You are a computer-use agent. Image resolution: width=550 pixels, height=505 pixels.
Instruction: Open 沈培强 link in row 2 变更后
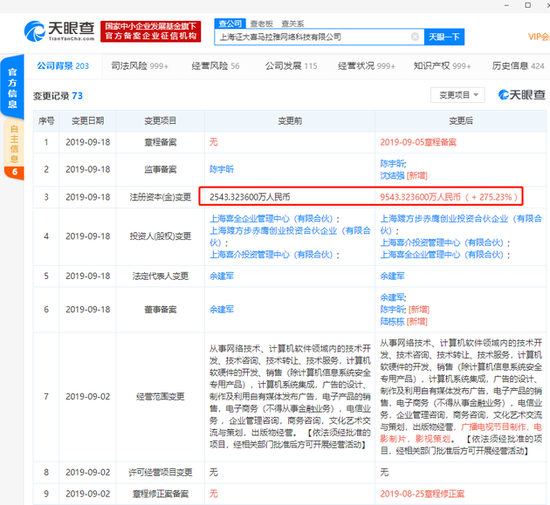392,175
